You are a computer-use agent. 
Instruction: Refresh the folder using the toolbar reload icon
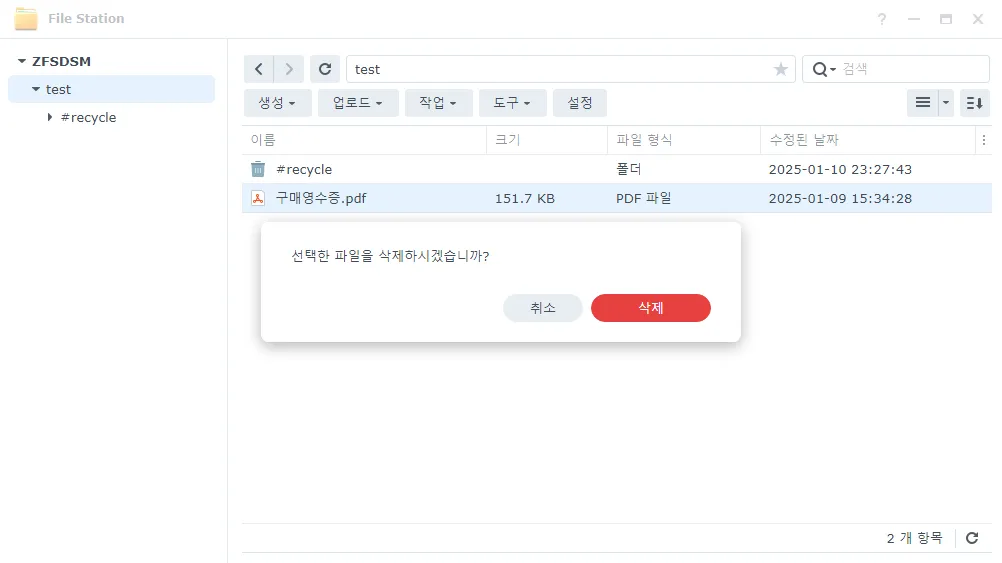pos(325,69)
